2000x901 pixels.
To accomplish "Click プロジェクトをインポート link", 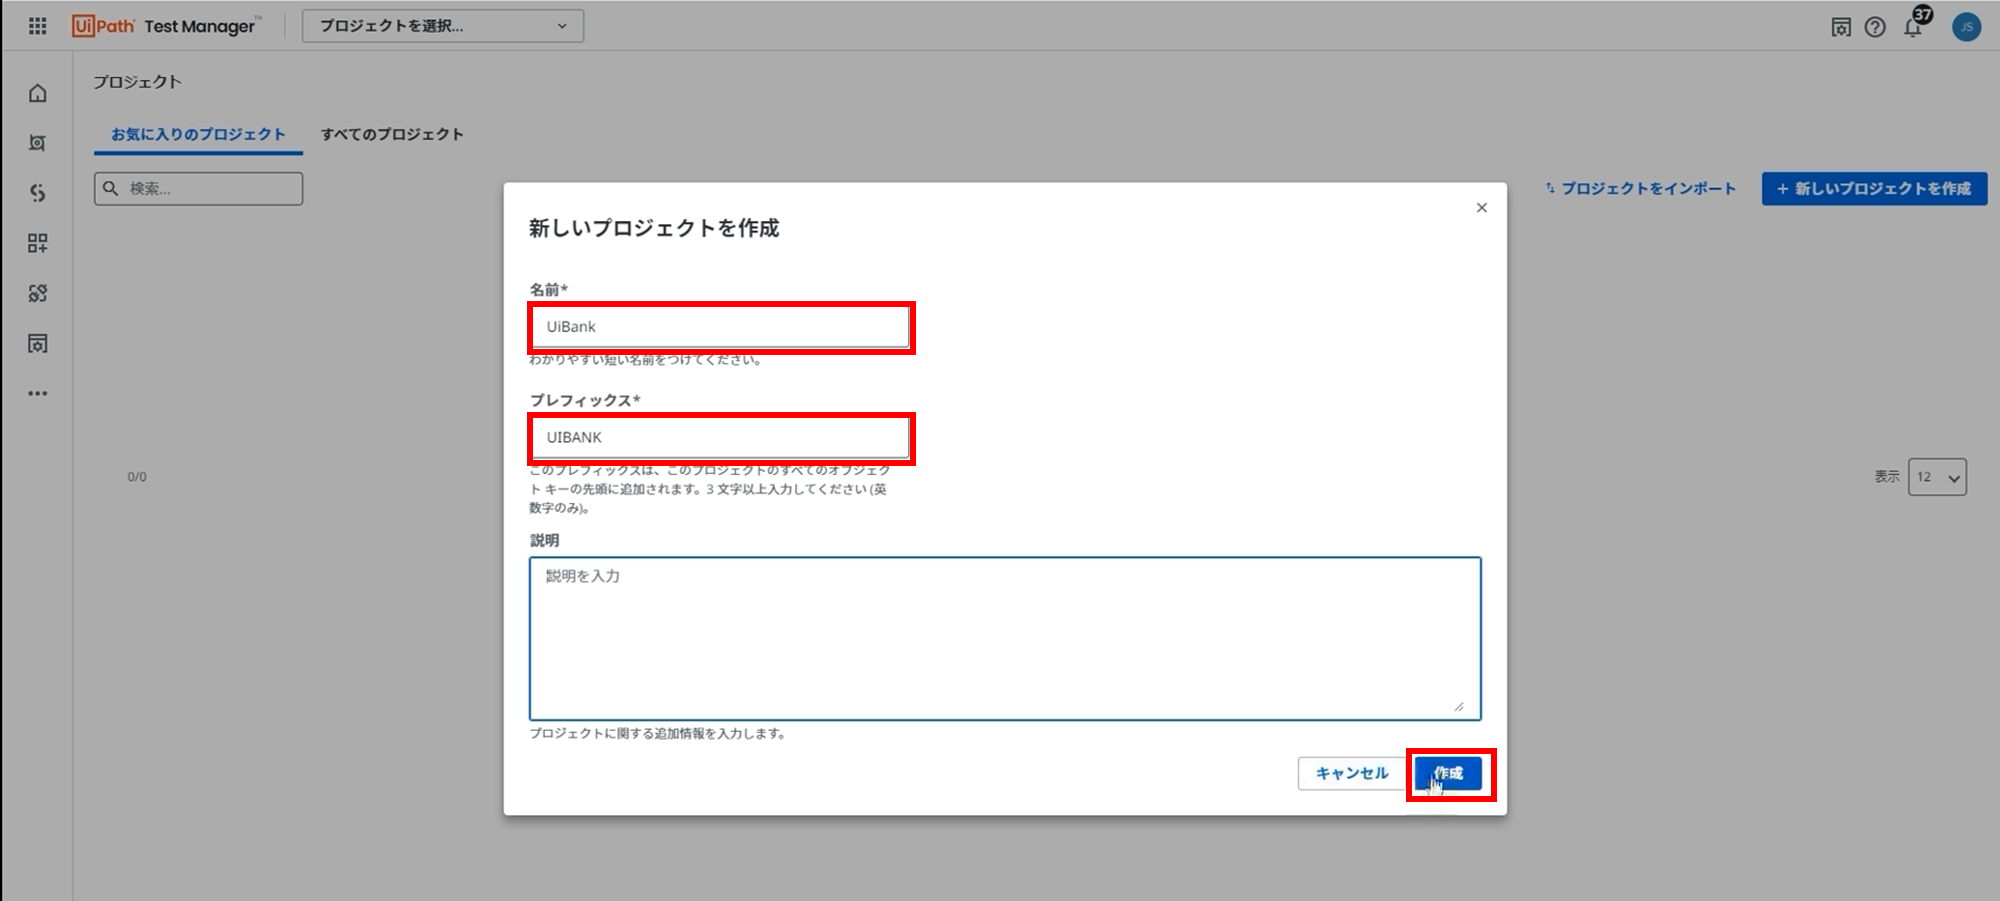I will [x=1640, y=188].
